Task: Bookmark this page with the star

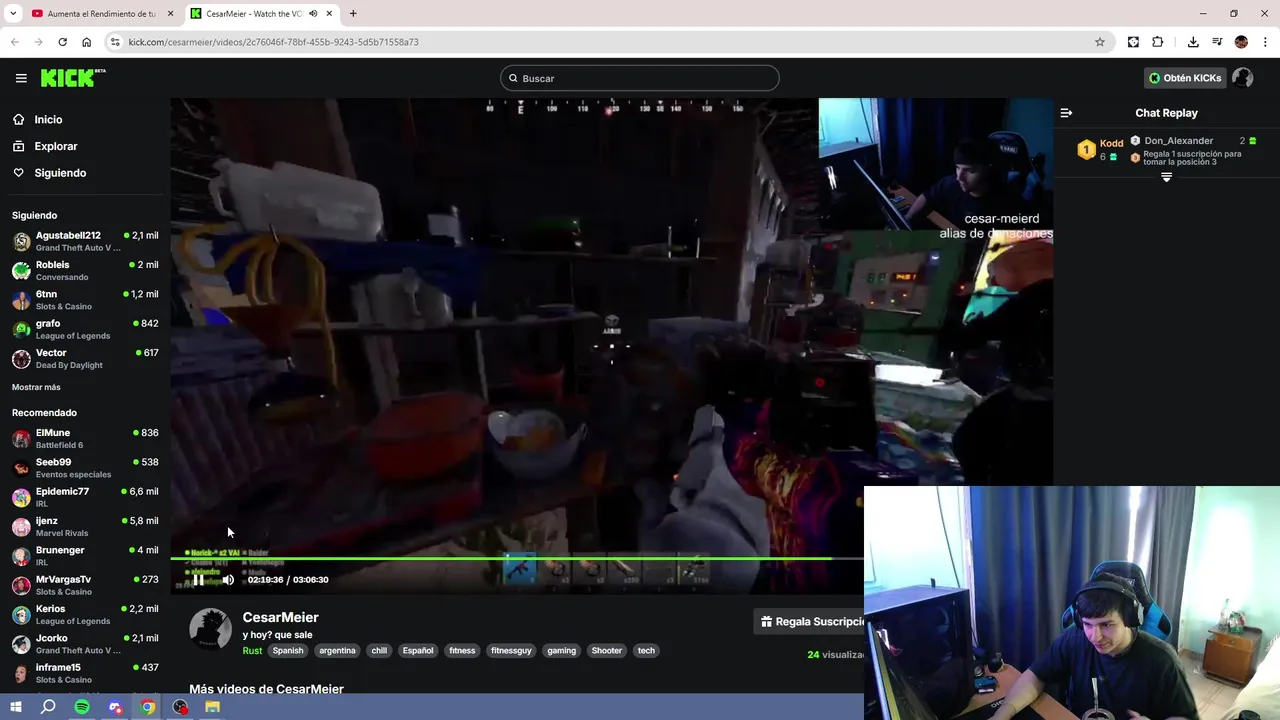Action: (x=1100, y=42)
